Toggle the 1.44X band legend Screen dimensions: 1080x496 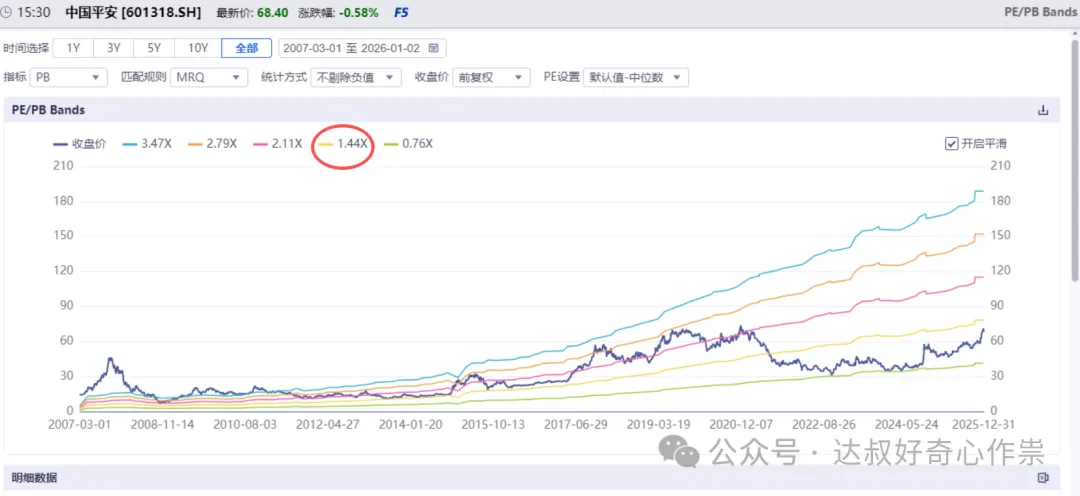pyautogui.click(x=342, y=144)
